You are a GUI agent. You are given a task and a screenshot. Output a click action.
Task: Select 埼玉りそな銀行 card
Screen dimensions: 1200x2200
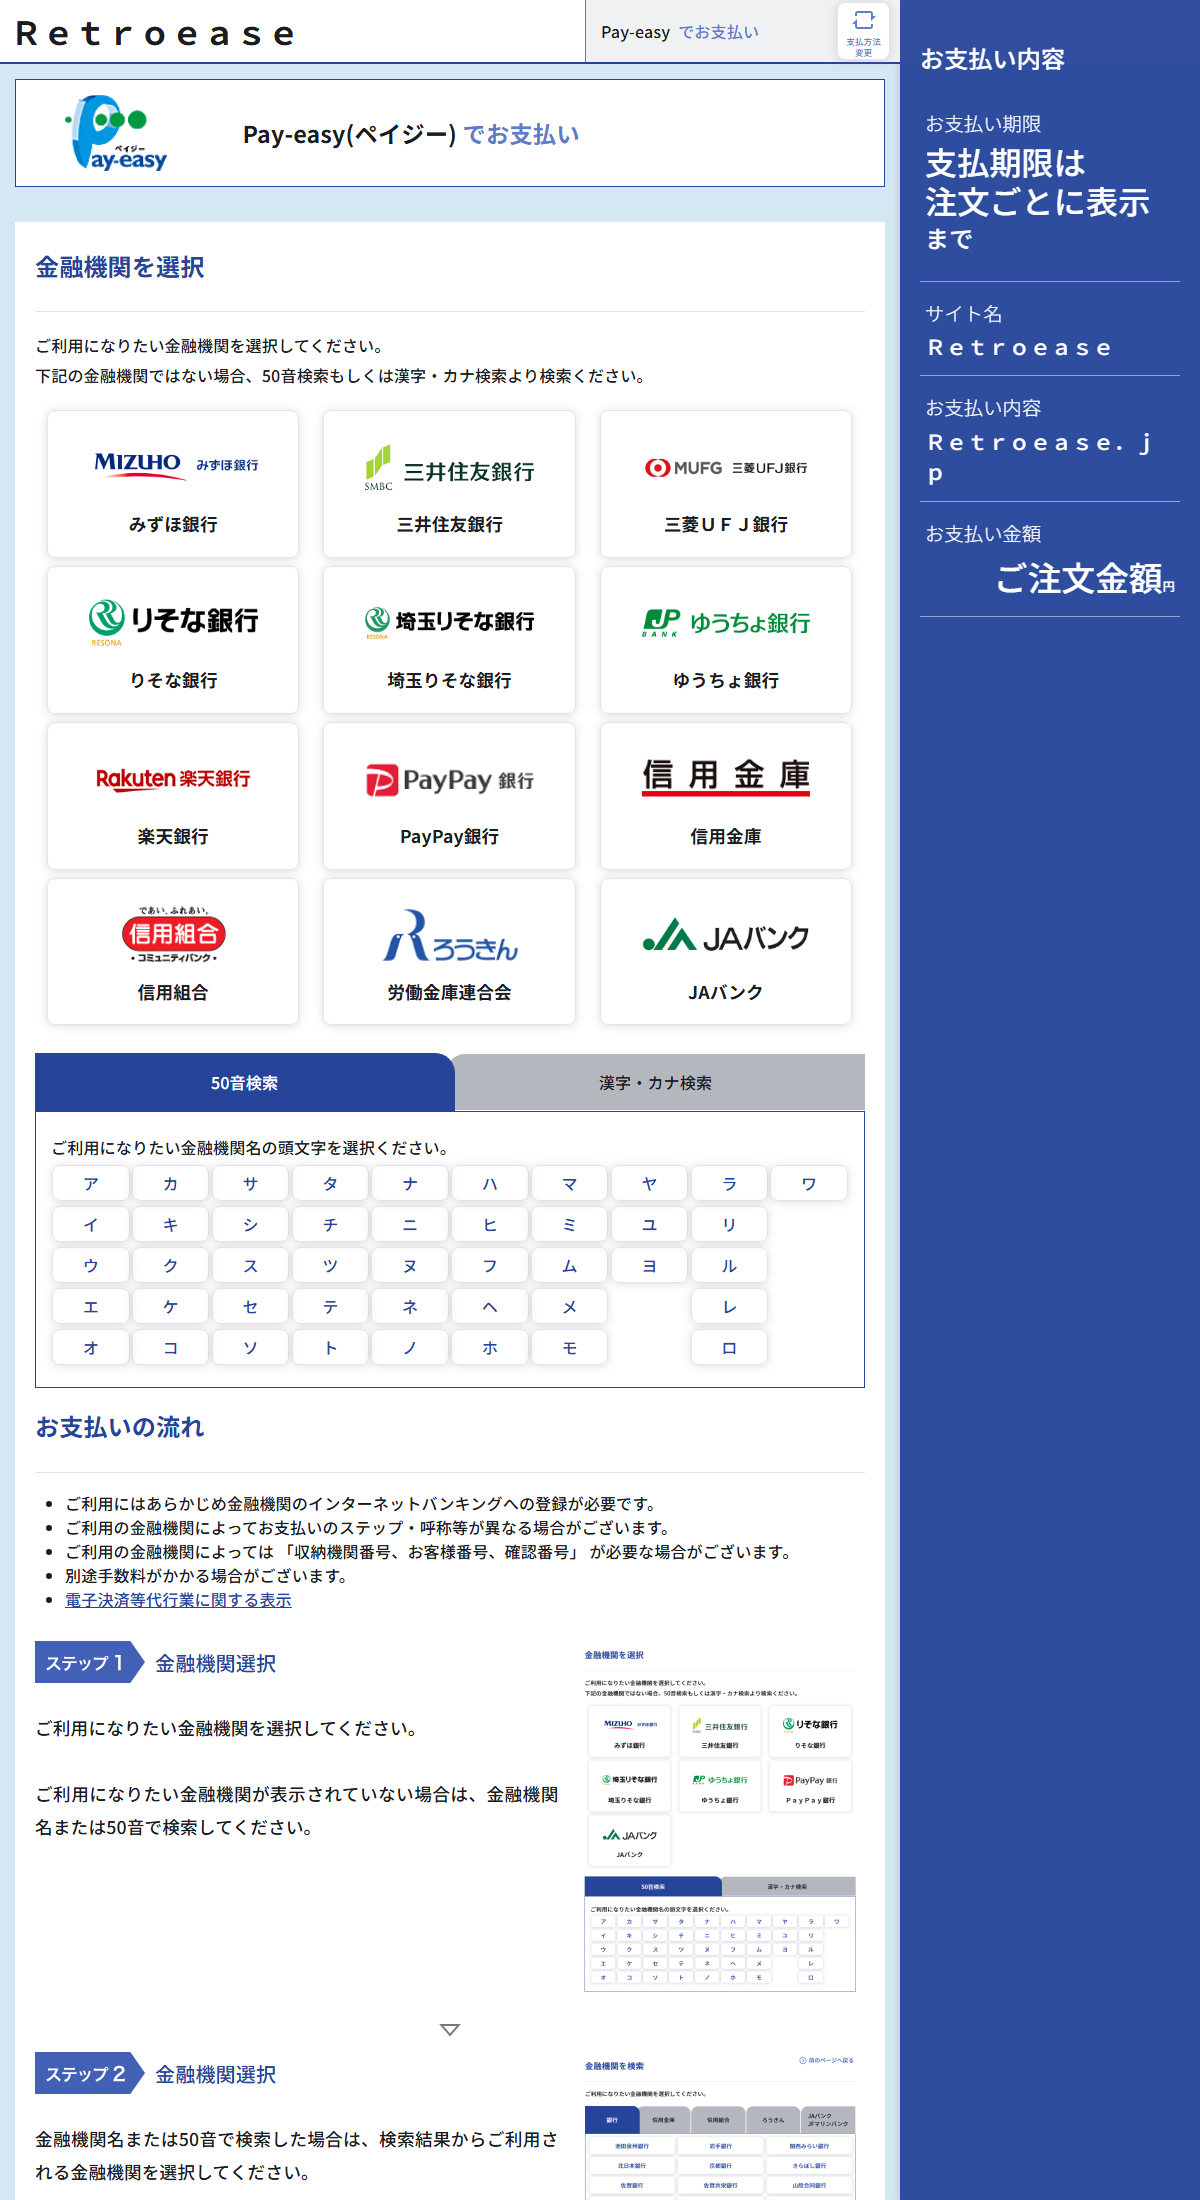pyautogui.click(x=449, y=640)
